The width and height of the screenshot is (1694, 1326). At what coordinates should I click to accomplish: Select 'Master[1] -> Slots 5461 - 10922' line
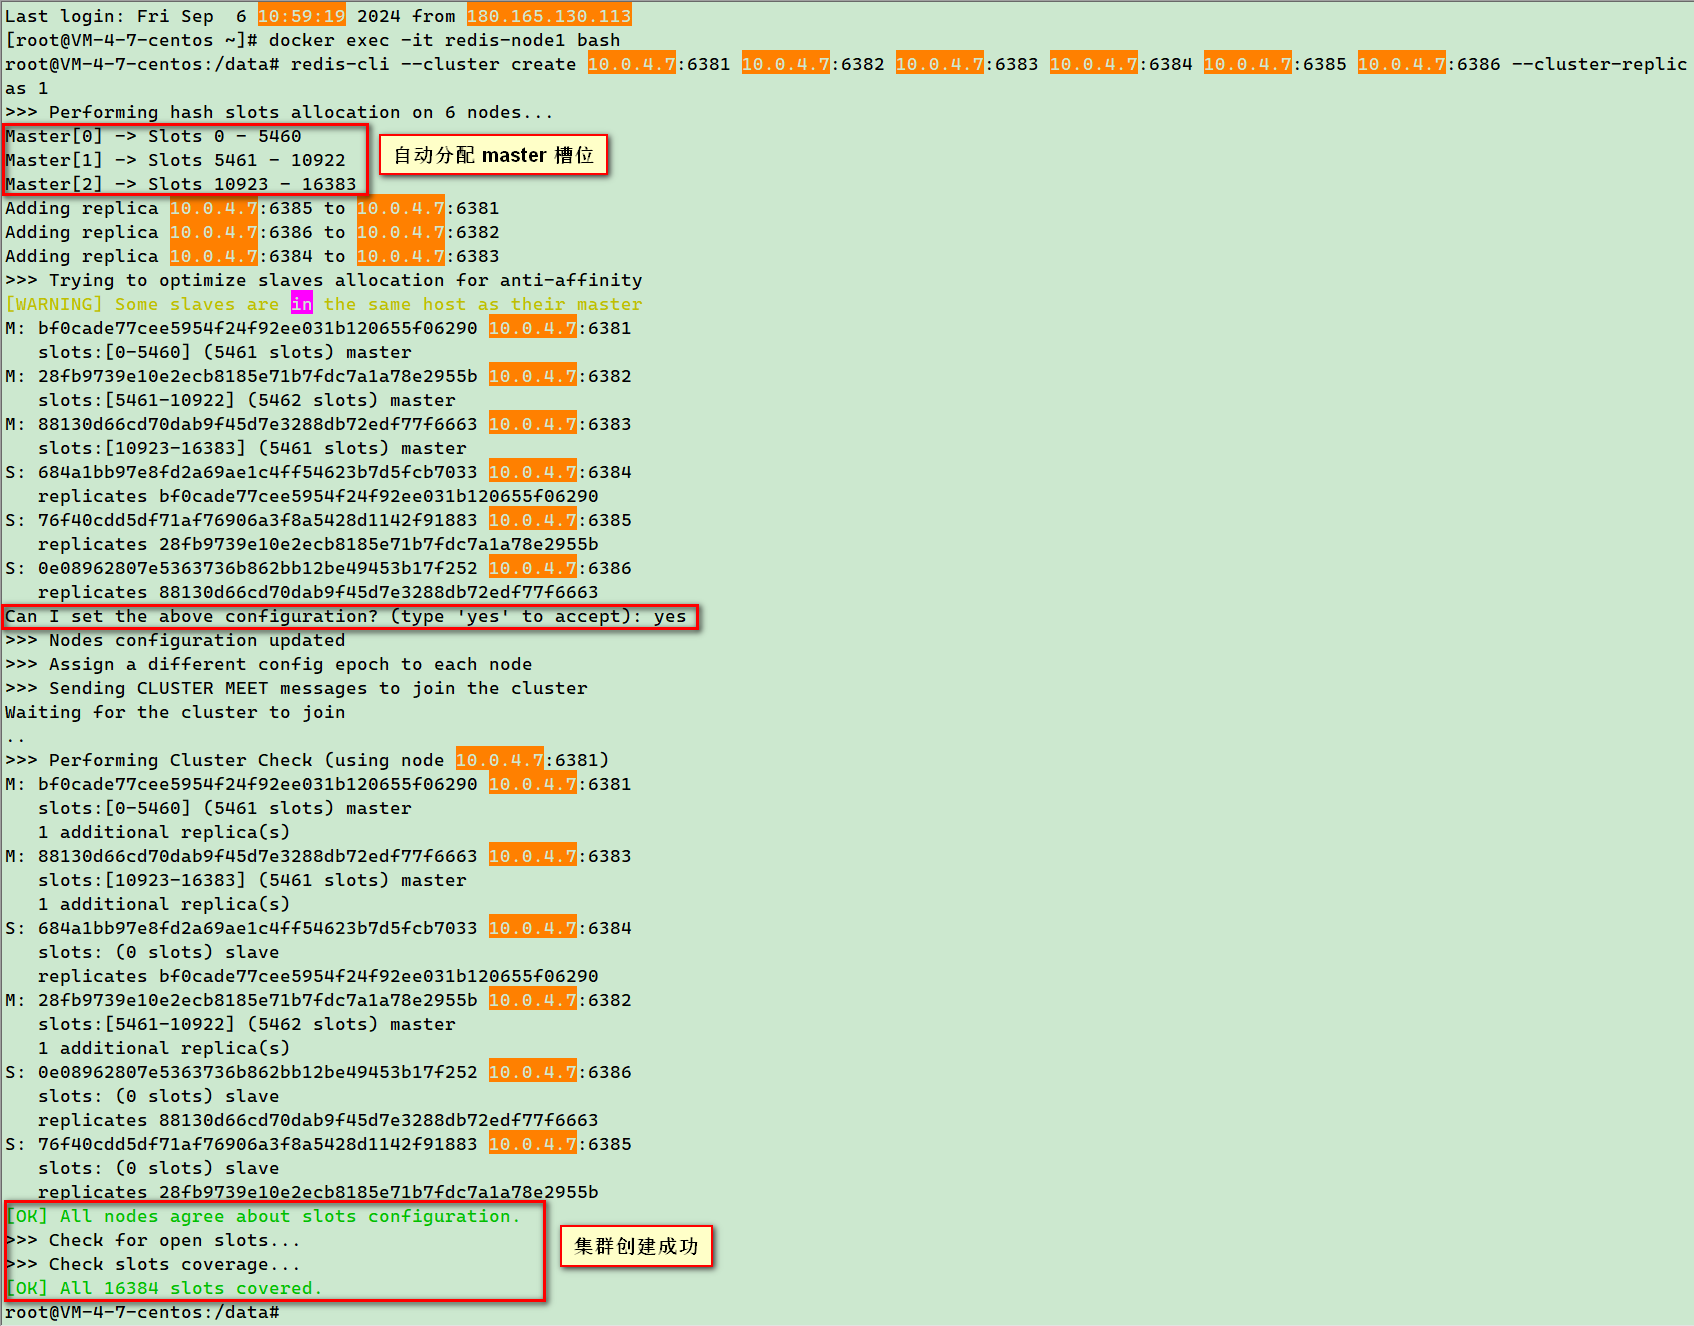click(175, 160)
